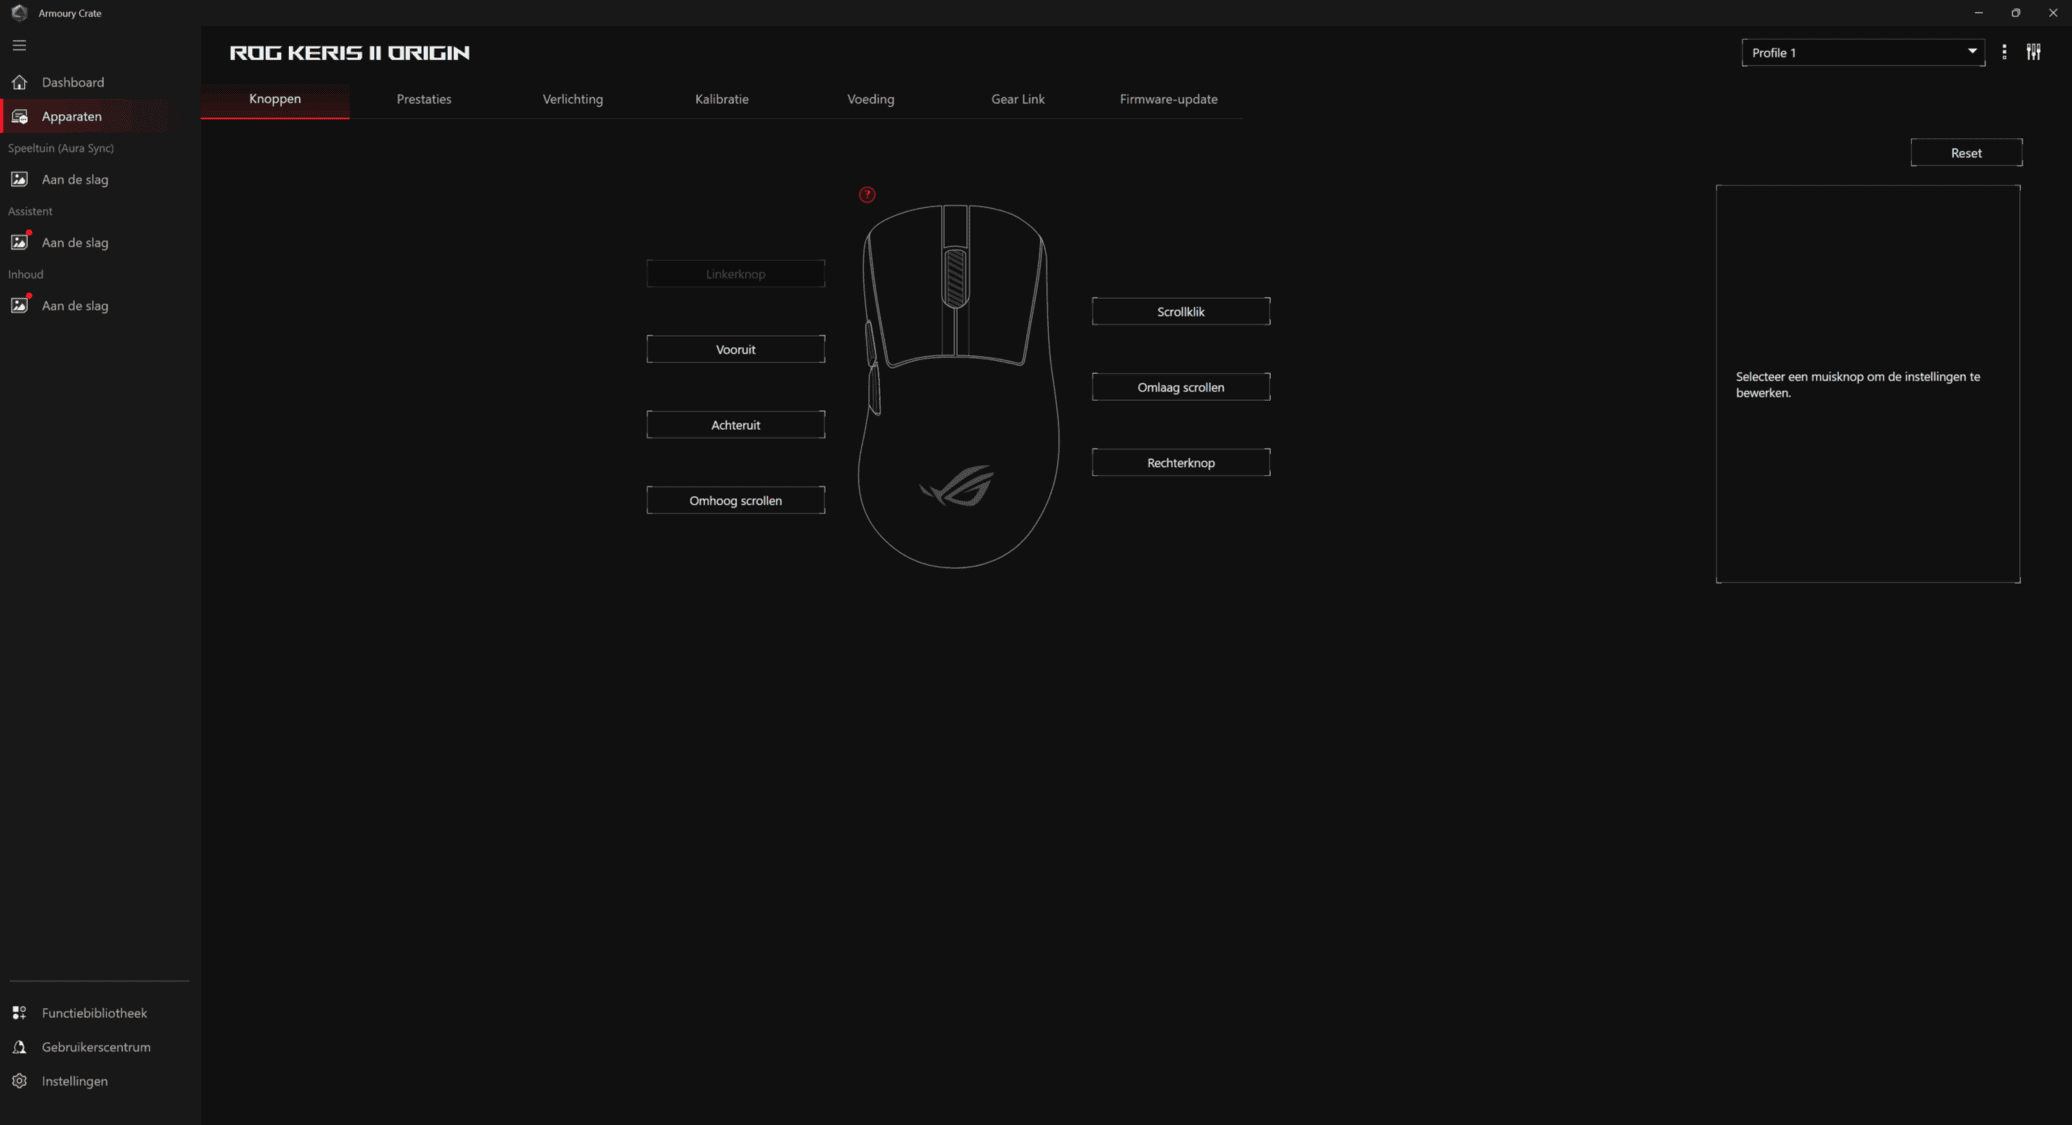Image resolution: width=2072 pixels, height=1125 pixels.
Task: Click the Reset button
Action: [x=1966, y=153]
